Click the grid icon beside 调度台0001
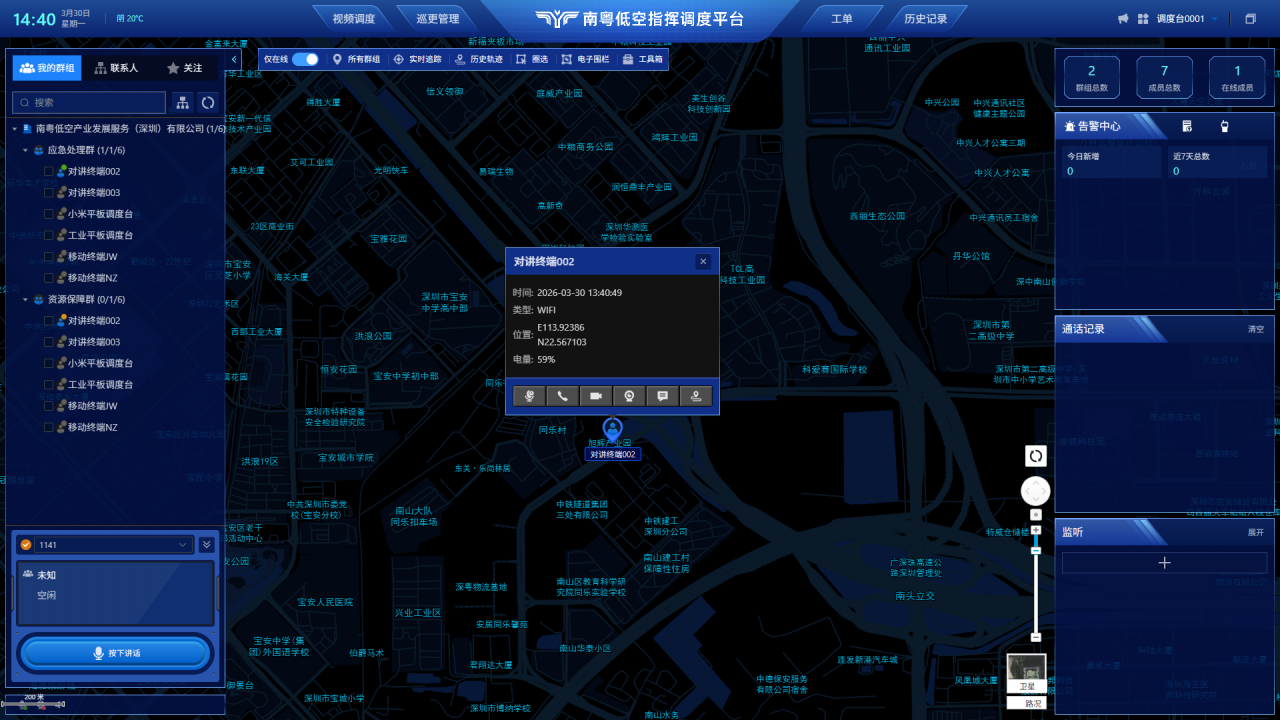Image resolution: width=1281 pixels, height=721 pixels. (x=1143, y=19)
